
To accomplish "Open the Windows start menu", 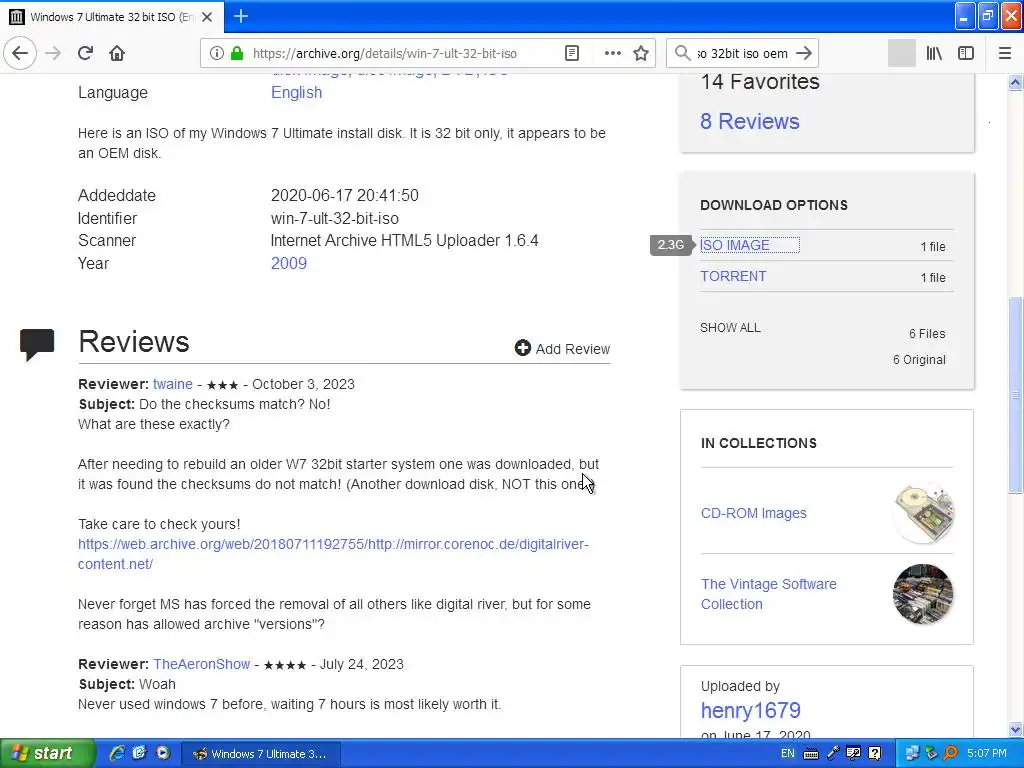I will 46,753.
